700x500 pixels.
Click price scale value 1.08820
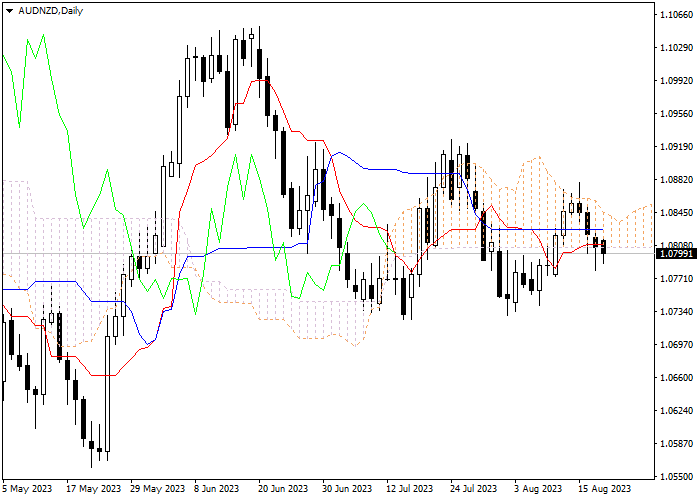click(677, 179)
